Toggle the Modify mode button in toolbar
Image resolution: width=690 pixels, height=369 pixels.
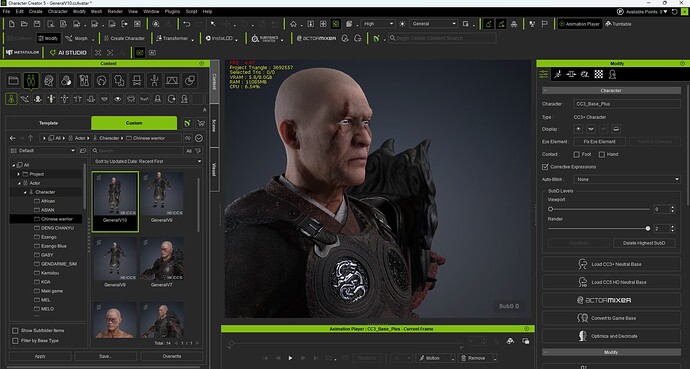(48, 38)
